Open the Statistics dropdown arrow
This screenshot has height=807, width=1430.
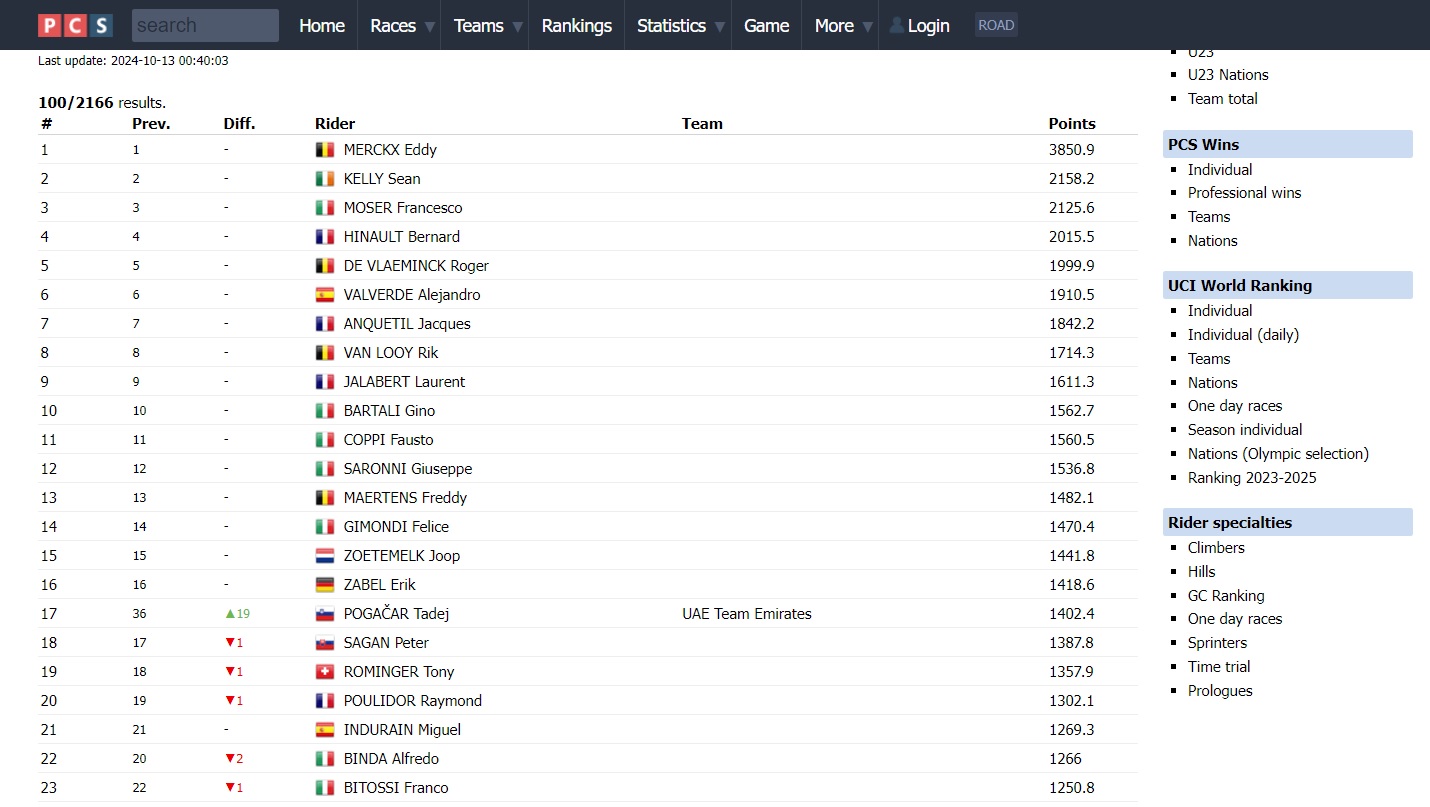click(x=721, y=27)
